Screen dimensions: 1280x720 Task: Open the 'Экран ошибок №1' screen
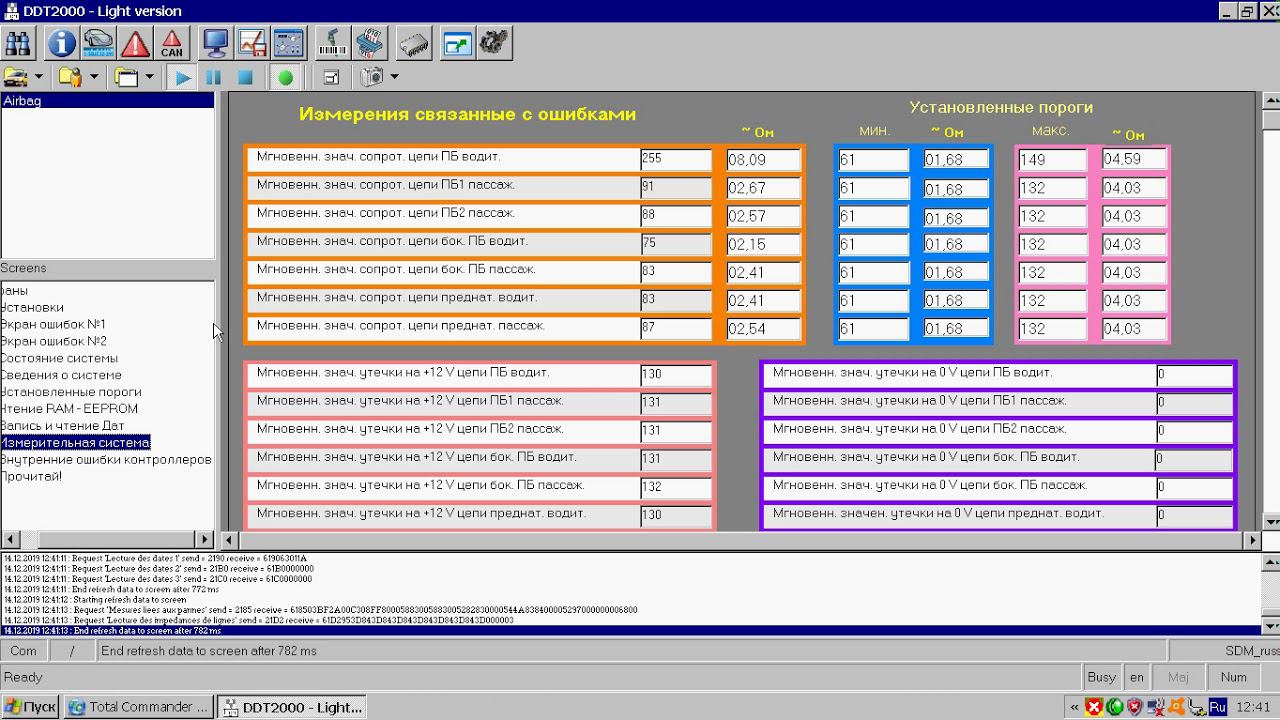[x=54, y=324]
